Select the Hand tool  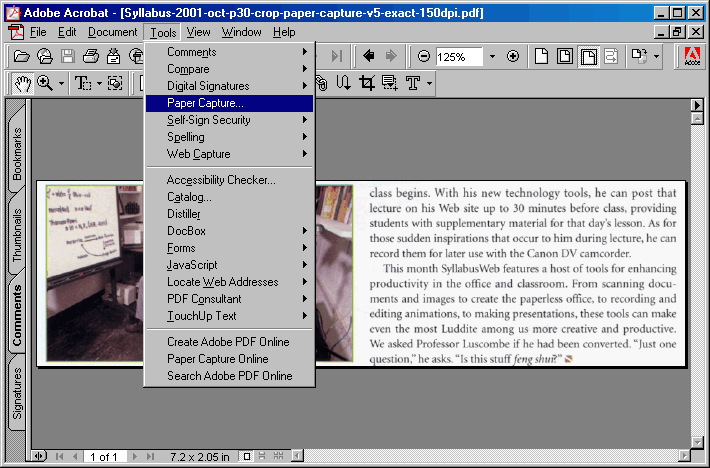(22, 83)
